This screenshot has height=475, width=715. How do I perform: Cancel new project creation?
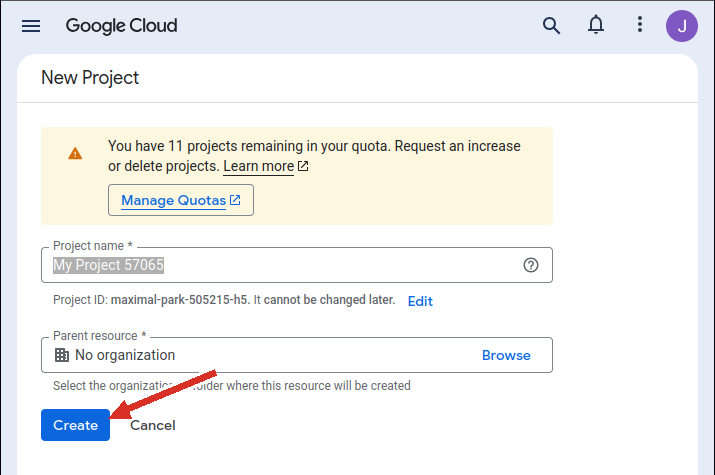point(153,425)
